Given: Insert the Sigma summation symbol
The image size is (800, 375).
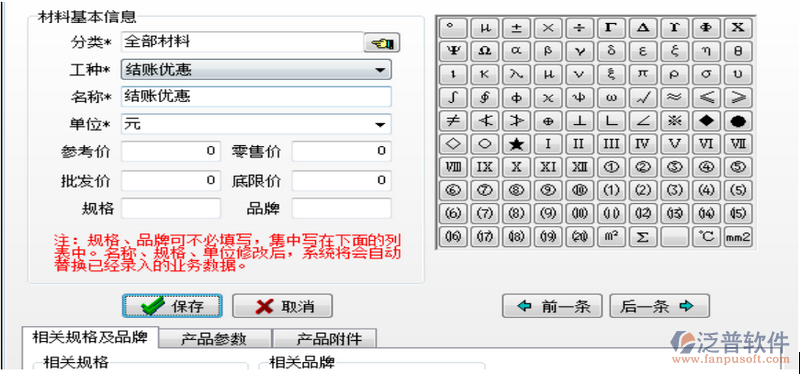Looking at the screenshot, I should [x=643, y=237].
